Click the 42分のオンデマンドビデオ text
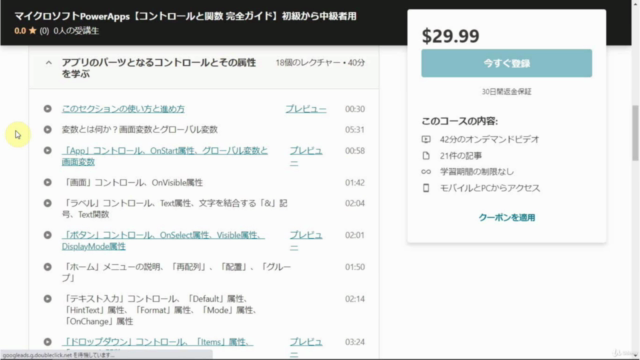This screenshot has height=360, width=640. pyautogui.click(x=489, y=139)
